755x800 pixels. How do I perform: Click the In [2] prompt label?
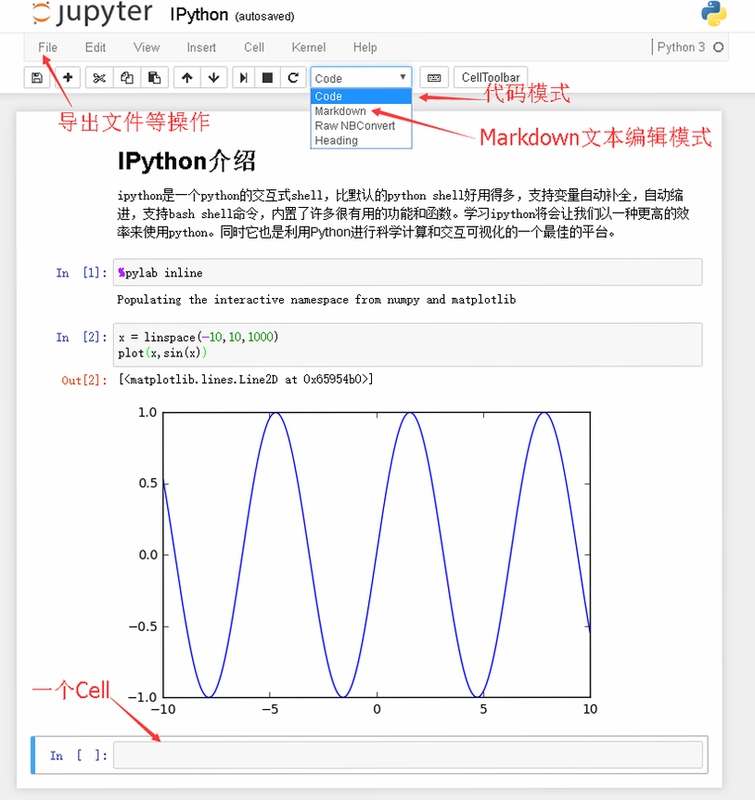tap(82, 337)
